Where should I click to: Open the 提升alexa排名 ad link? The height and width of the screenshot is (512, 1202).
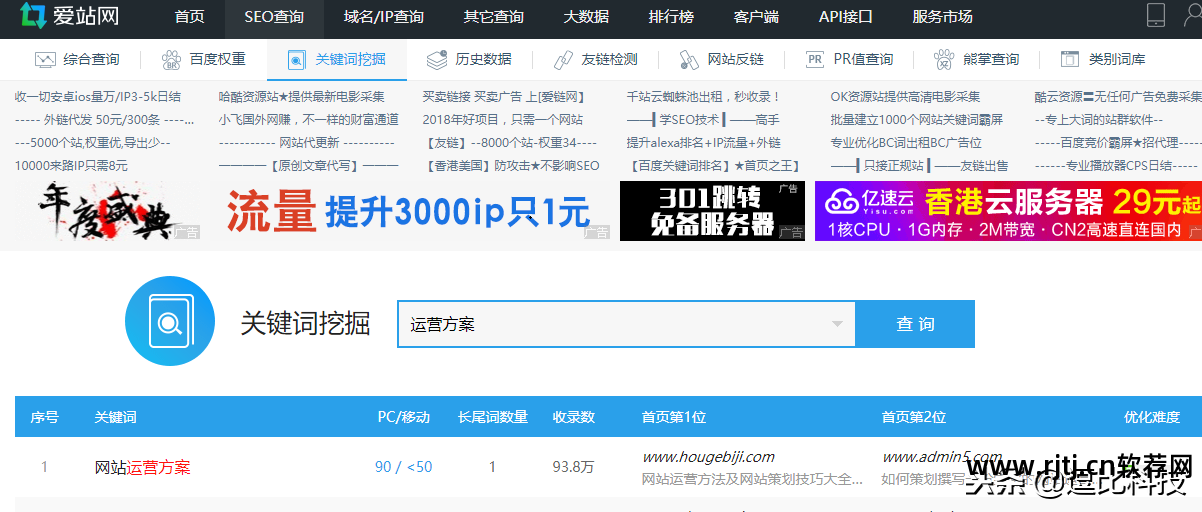[703, 143]
